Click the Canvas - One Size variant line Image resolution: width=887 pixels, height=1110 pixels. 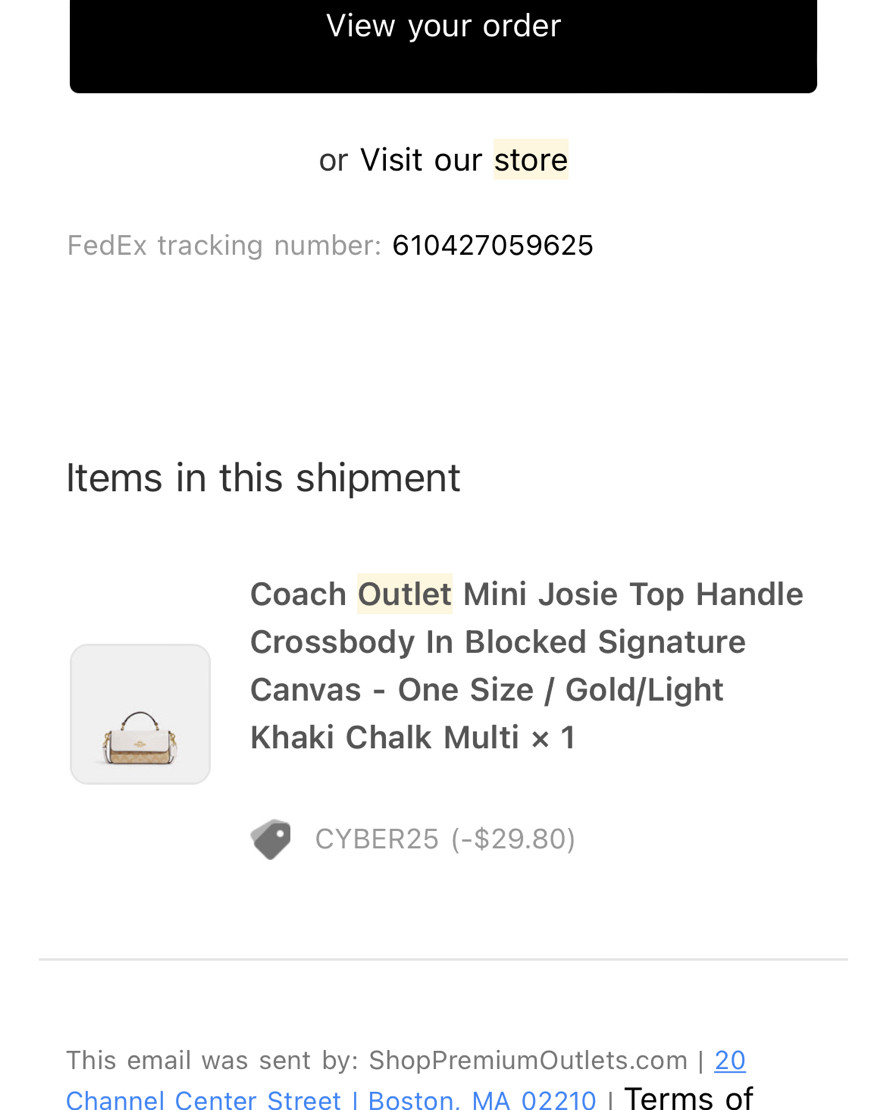[486, 690]
